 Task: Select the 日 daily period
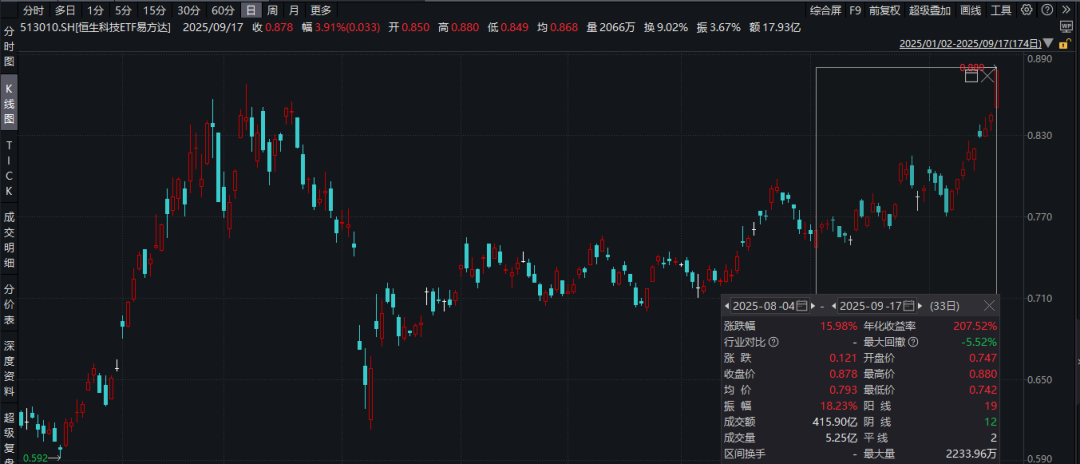click(x=251, y=10)
